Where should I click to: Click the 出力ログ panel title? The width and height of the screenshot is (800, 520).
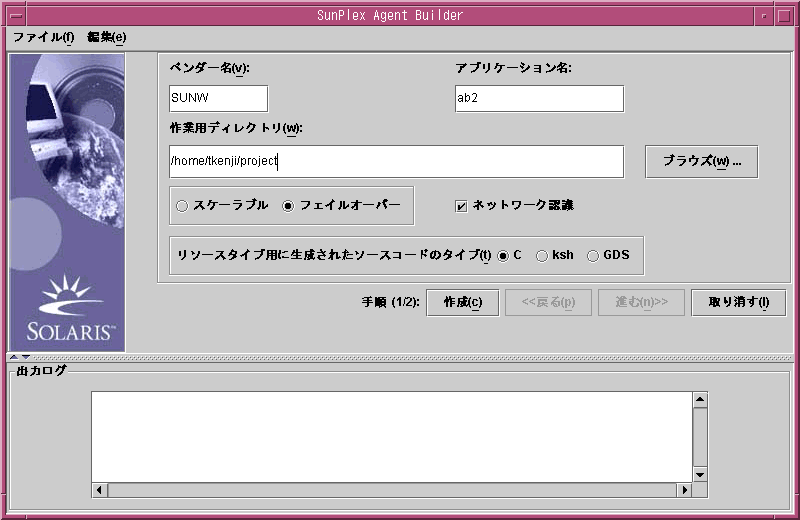[x=41, y=371]
